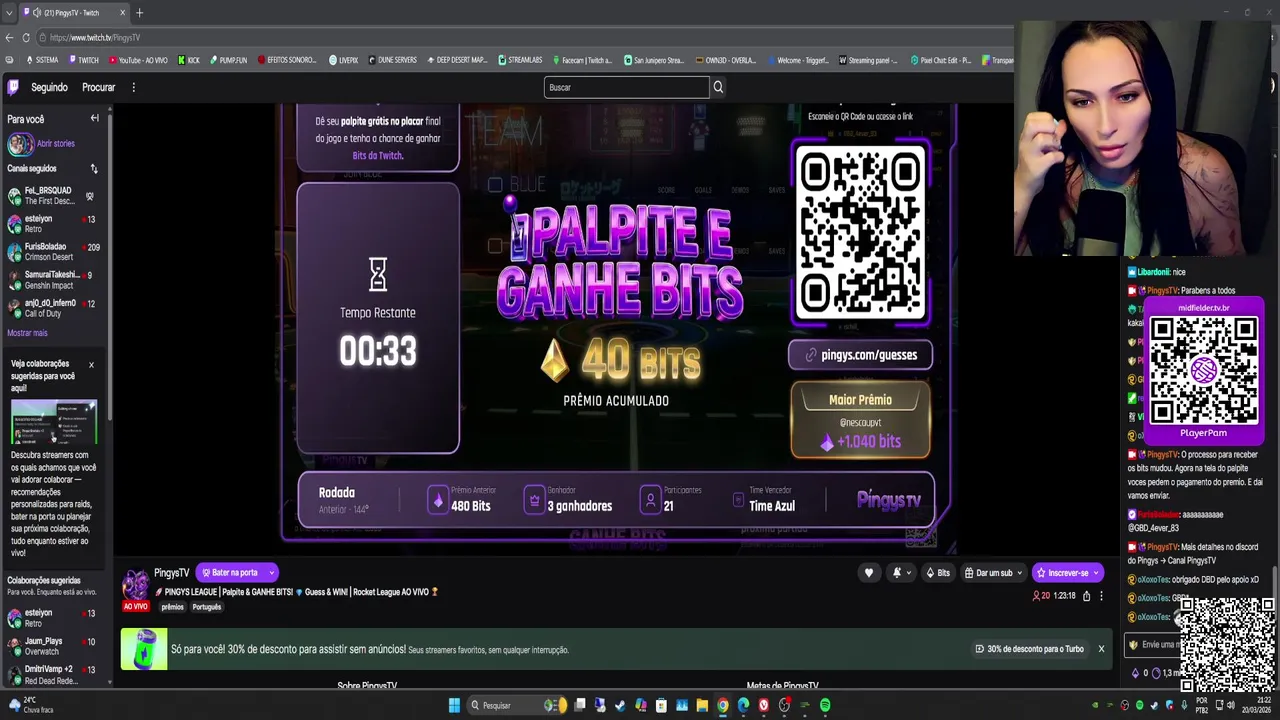Follow channel with the heart button
1280x720 pixels.
click(x=869, y=573)
